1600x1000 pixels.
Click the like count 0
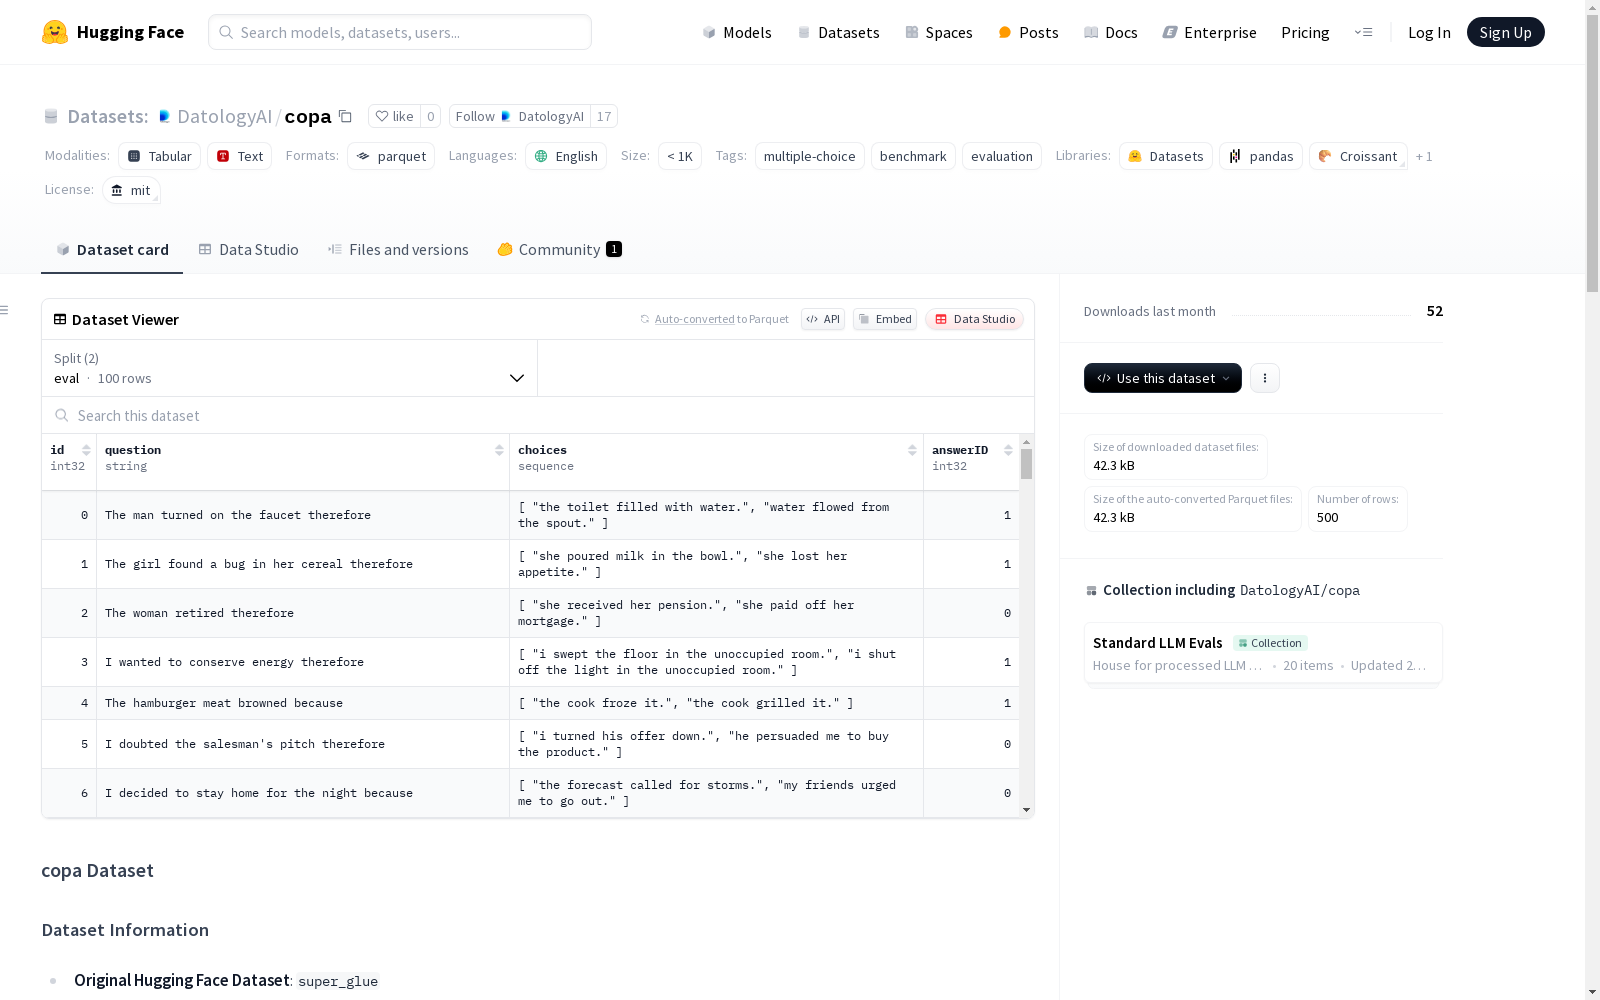(431, 116)
